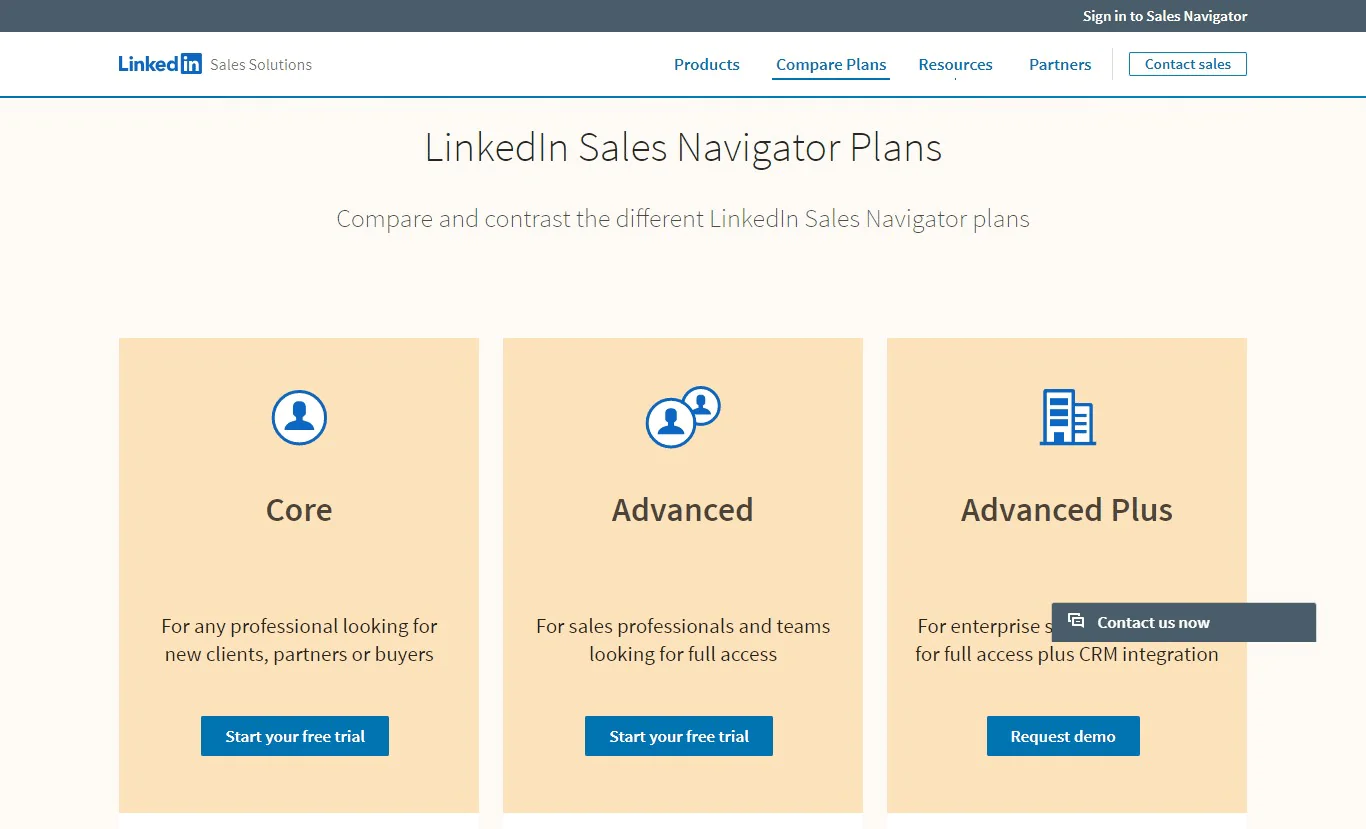Click the chat icon in Contact us now
1366x829 pixels.
point(1076,621)
